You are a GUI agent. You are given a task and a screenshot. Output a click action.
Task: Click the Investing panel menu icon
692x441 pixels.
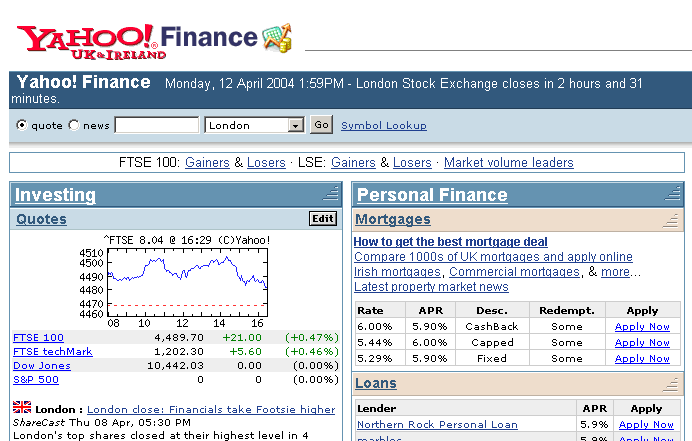(x=331, y=194)
